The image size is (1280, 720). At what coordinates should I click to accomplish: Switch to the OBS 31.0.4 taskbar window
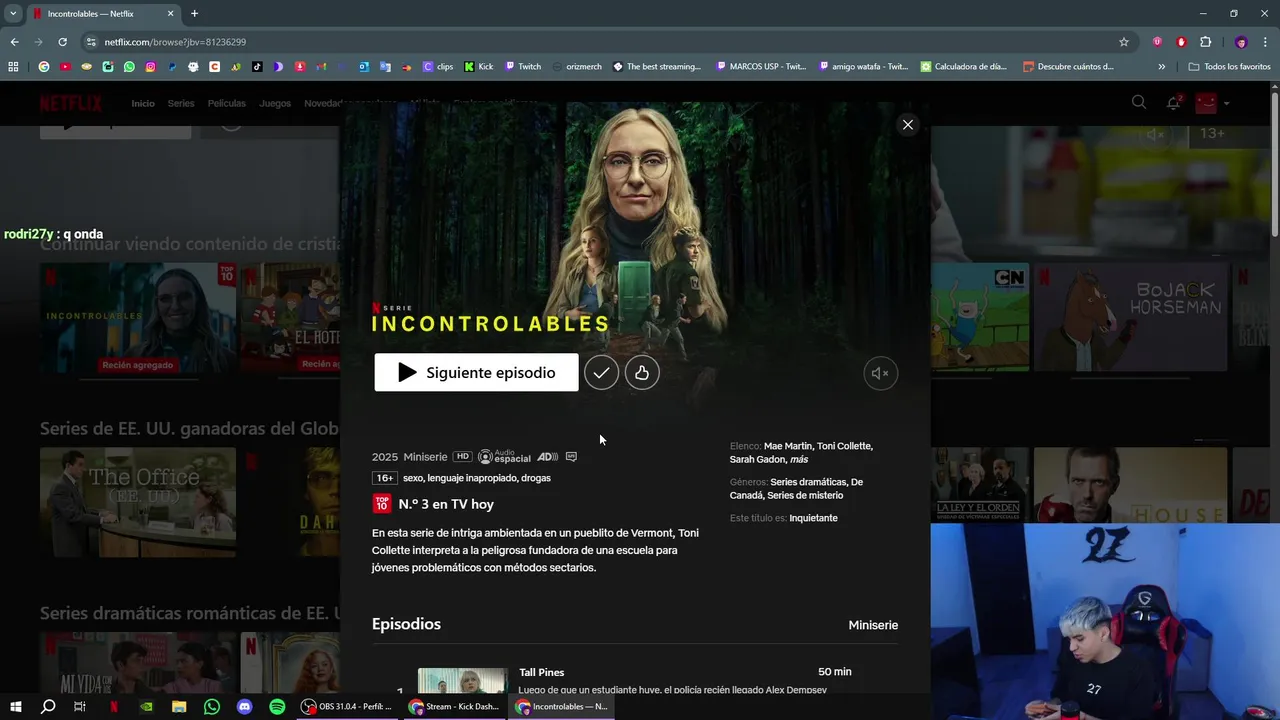347,706
